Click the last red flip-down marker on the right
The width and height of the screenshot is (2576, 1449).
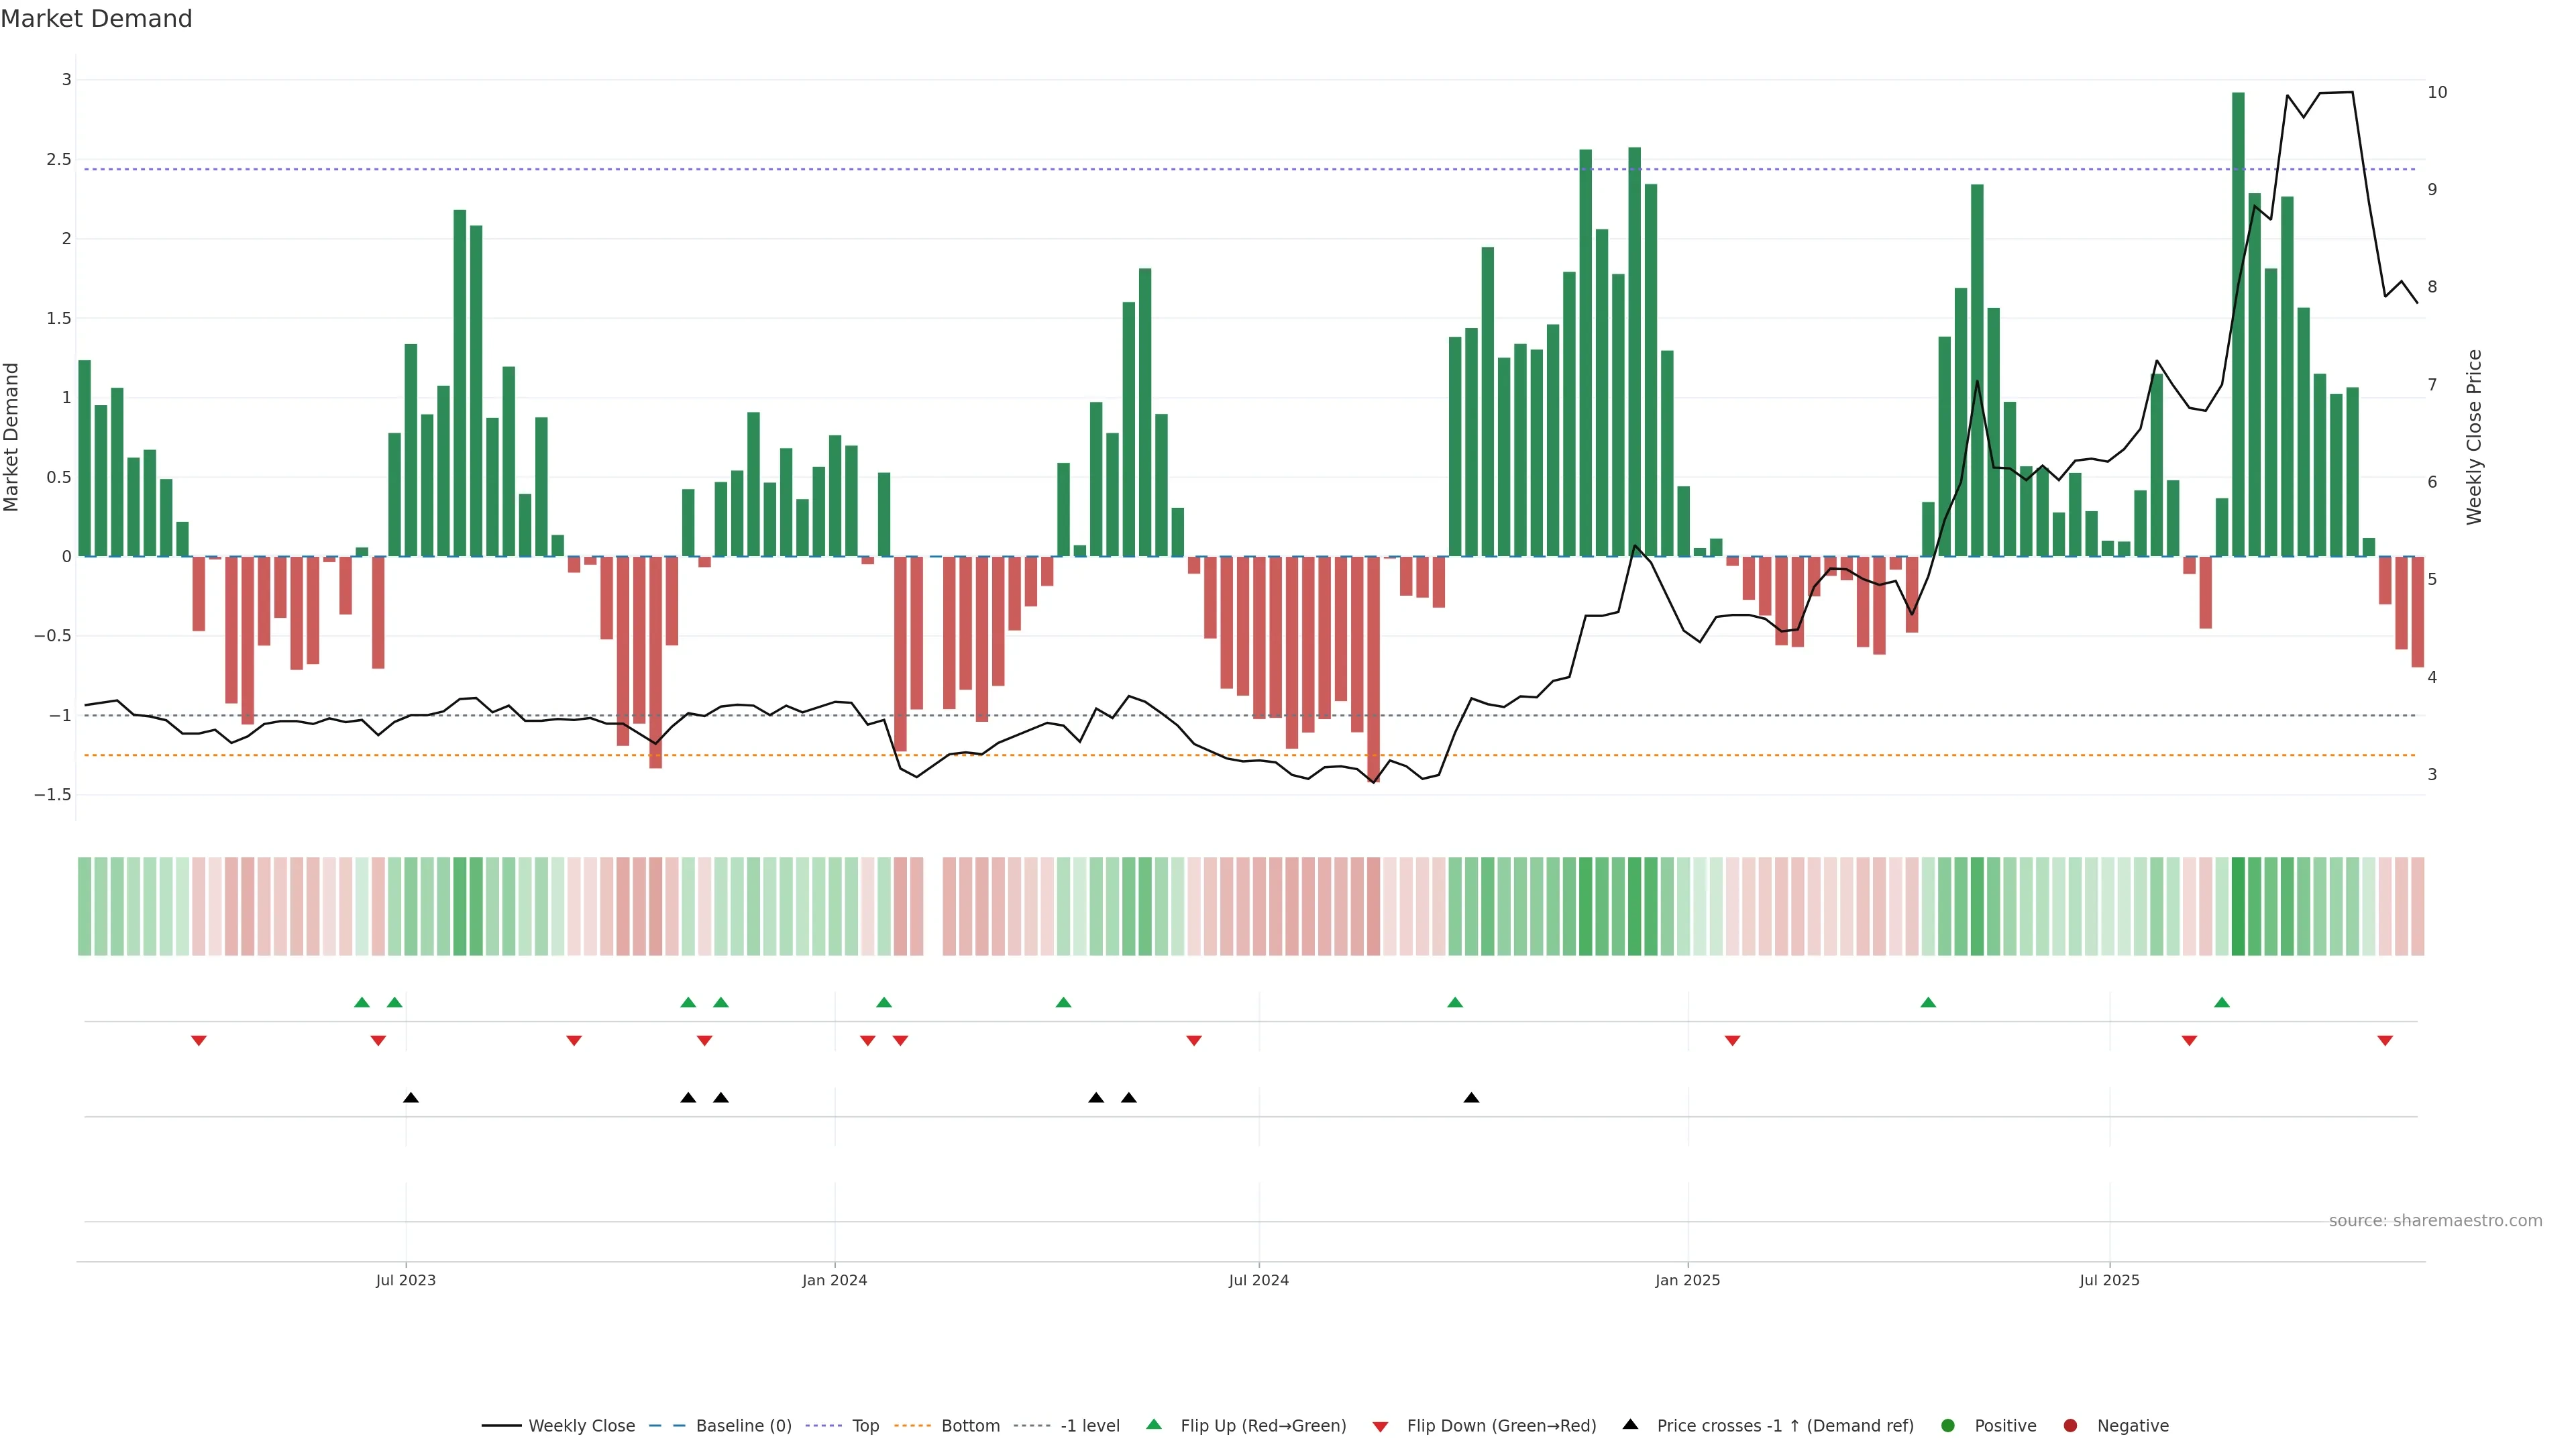(2385, 1041)
